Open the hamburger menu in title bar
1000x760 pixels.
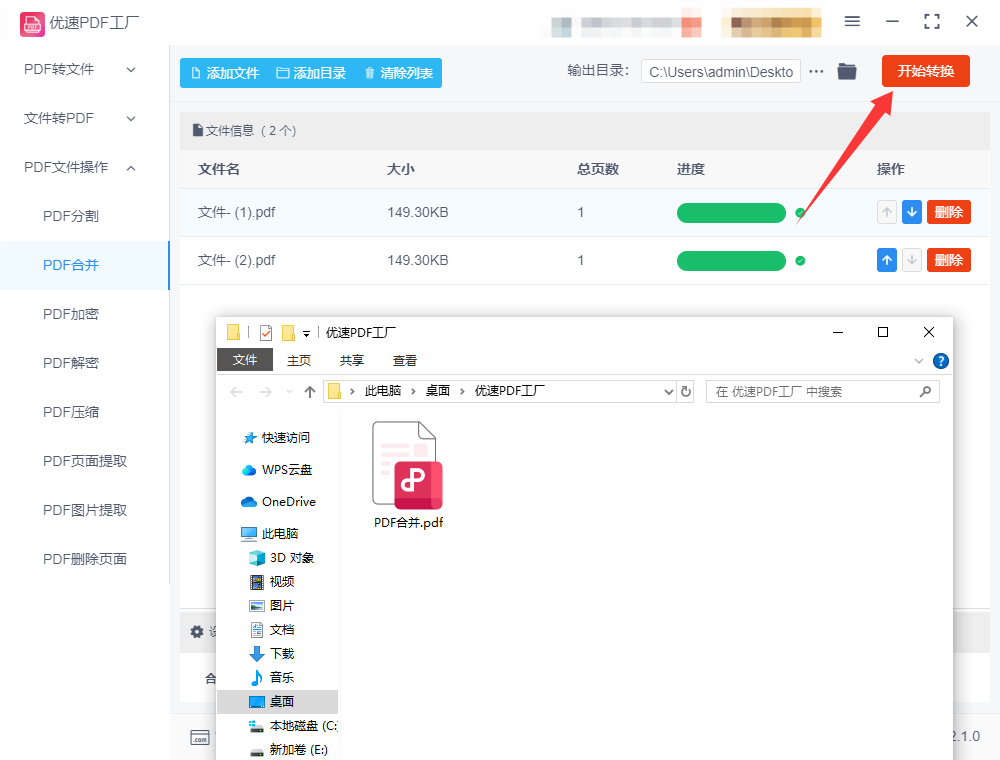pyautogui.click(x=852, y=22)
